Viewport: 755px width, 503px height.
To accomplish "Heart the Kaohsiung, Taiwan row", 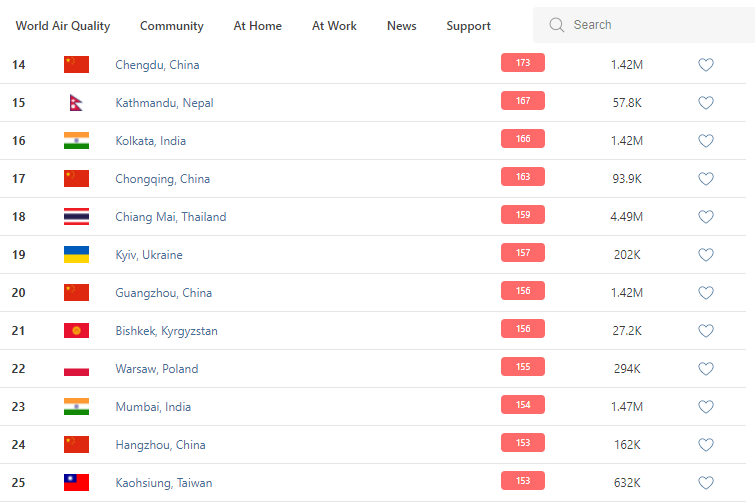I will click(x=705, y=483).
